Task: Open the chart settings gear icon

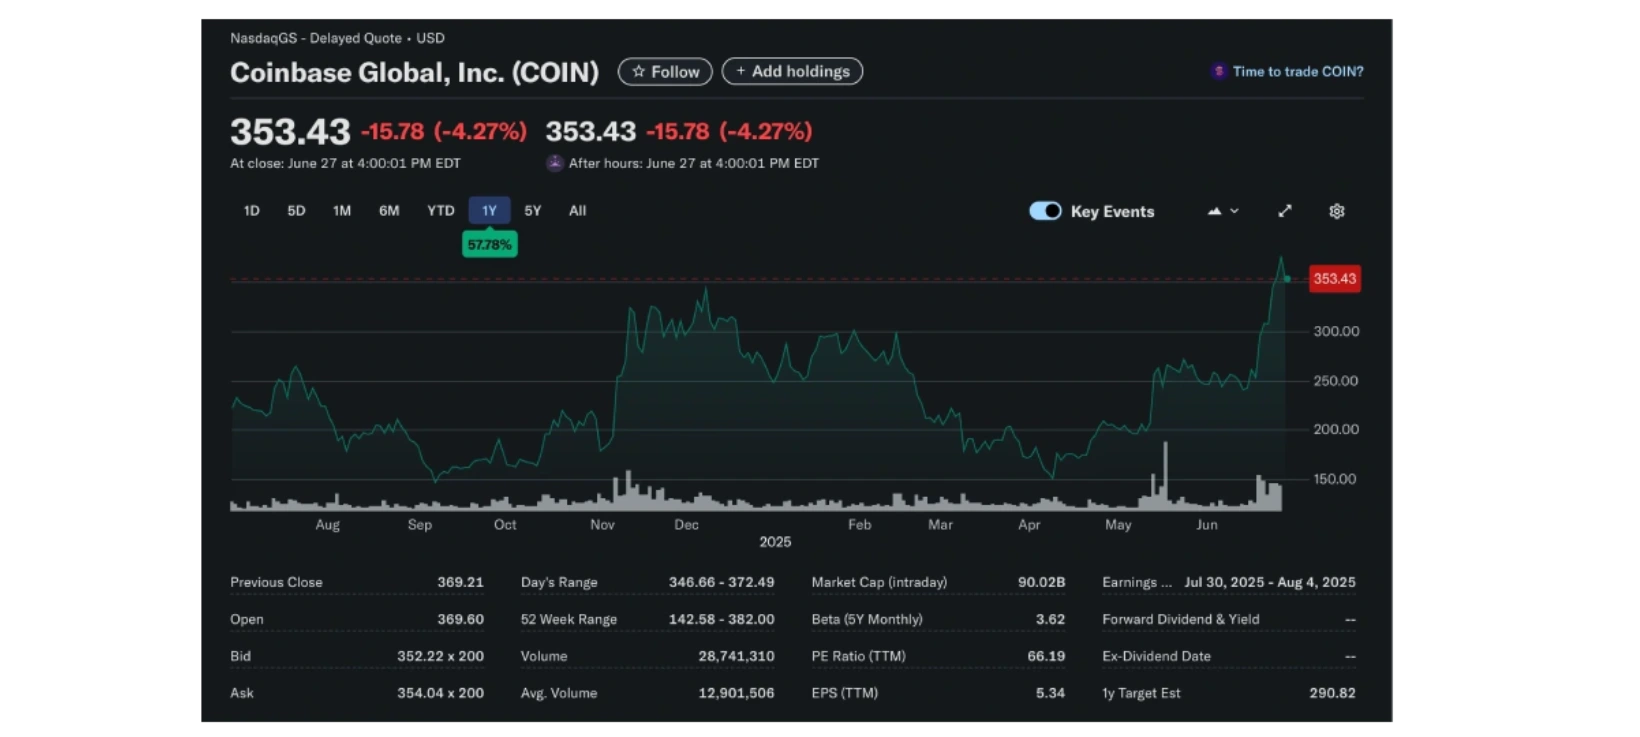Action: pyautogui.click(x=1336, y=211)
